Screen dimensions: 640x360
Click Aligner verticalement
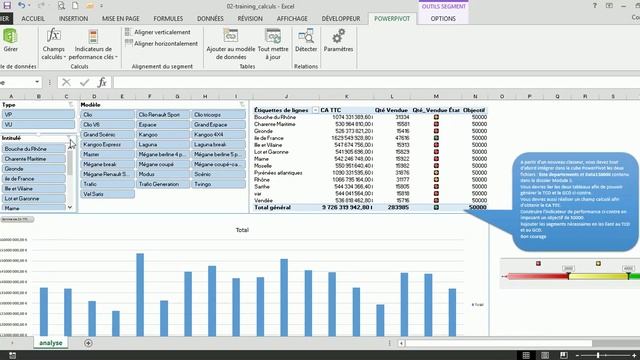[x=158, y=32]
